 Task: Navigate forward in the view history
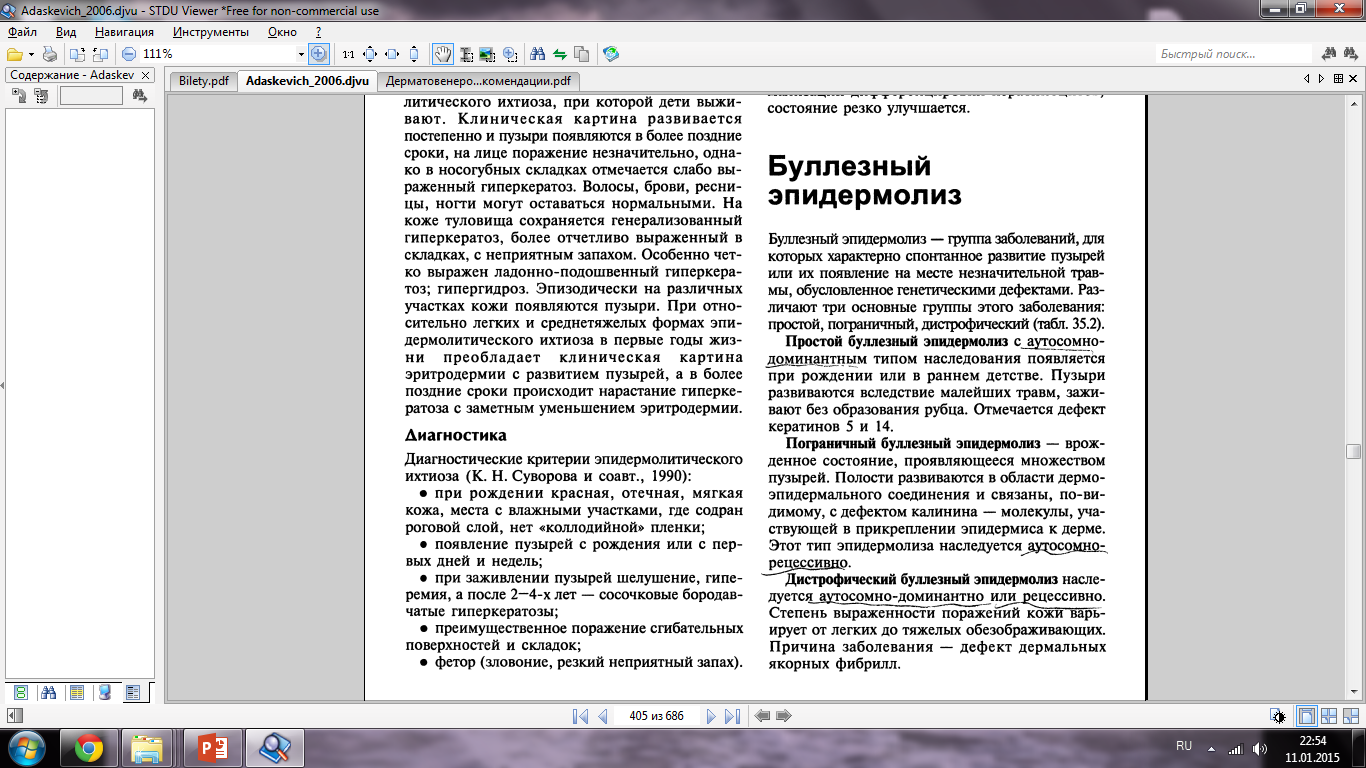[784, 716]
